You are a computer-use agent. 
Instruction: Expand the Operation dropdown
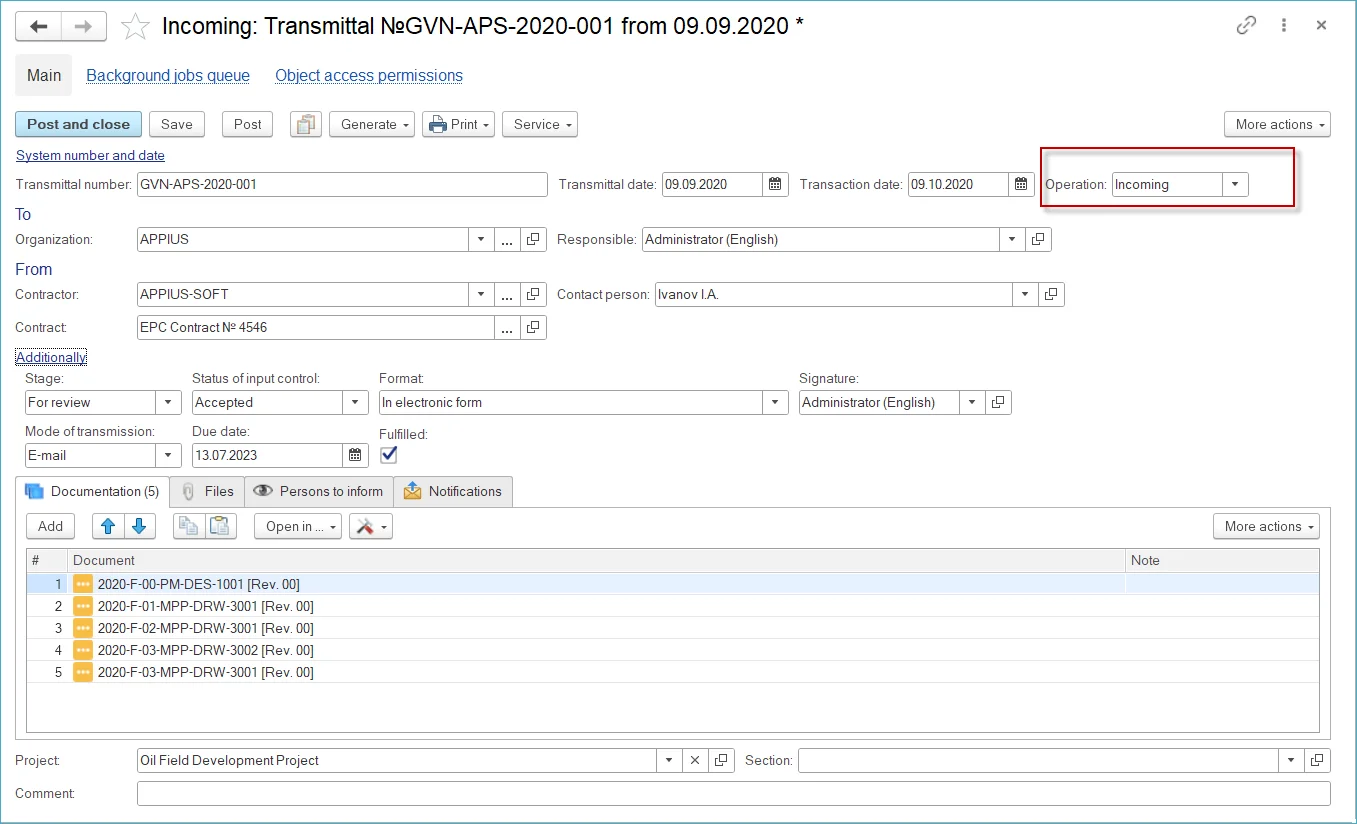click(x=1235, y=184)
